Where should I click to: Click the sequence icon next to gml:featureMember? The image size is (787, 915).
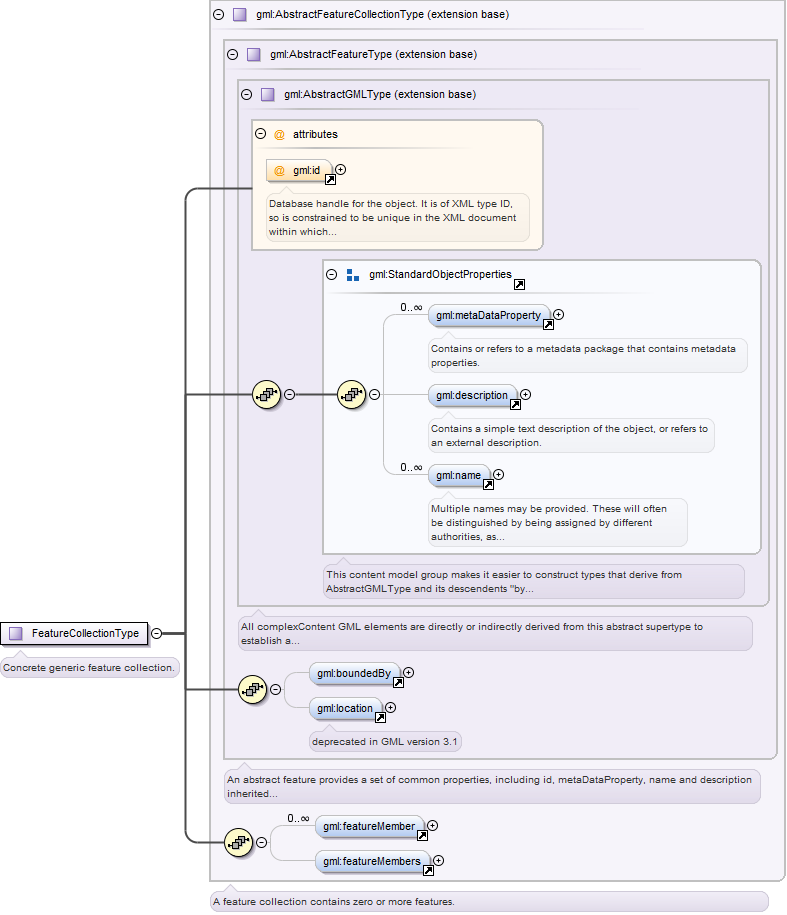(x=239, y=843)
